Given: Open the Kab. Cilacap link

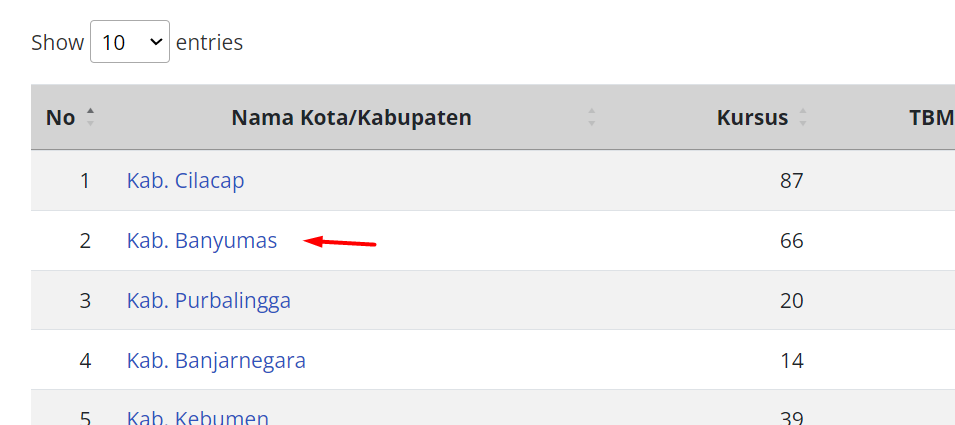Looking at the screenshot, I should (185, 181).
